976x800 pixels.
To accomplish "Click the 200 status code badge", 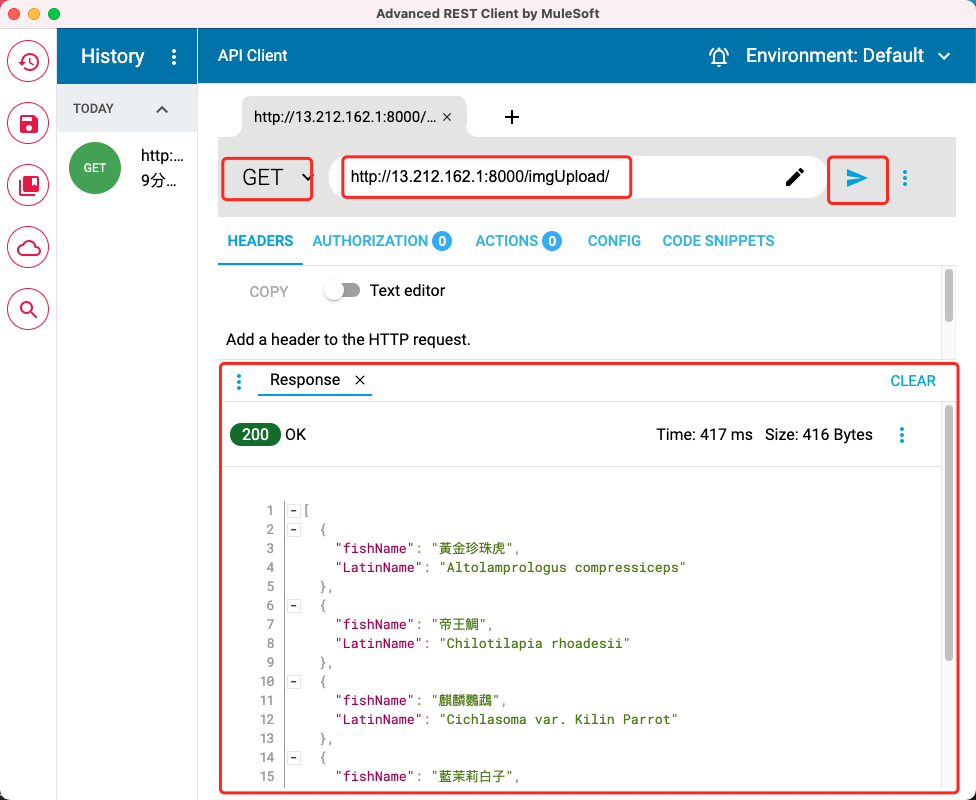I will (255, 435).
